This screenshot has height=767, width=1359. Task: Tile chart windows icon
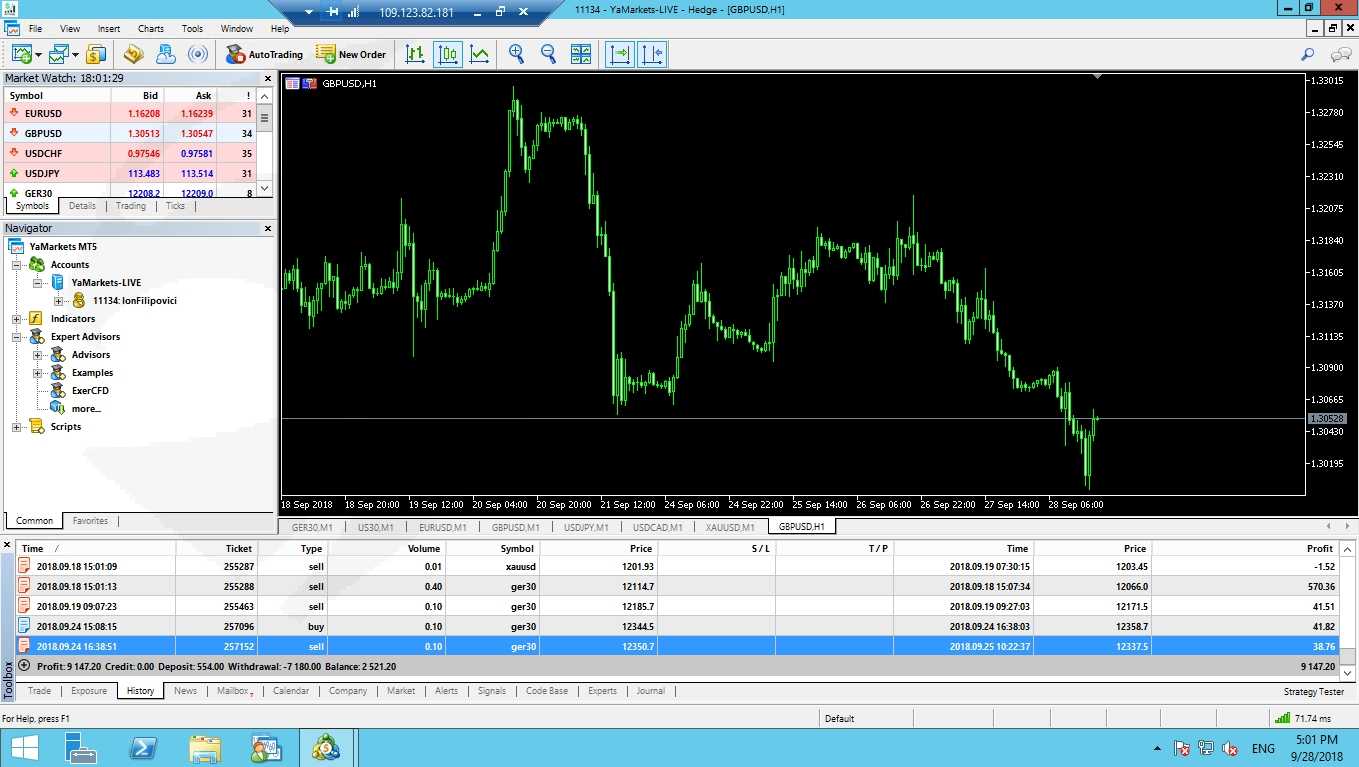click(x=581, y=54)
